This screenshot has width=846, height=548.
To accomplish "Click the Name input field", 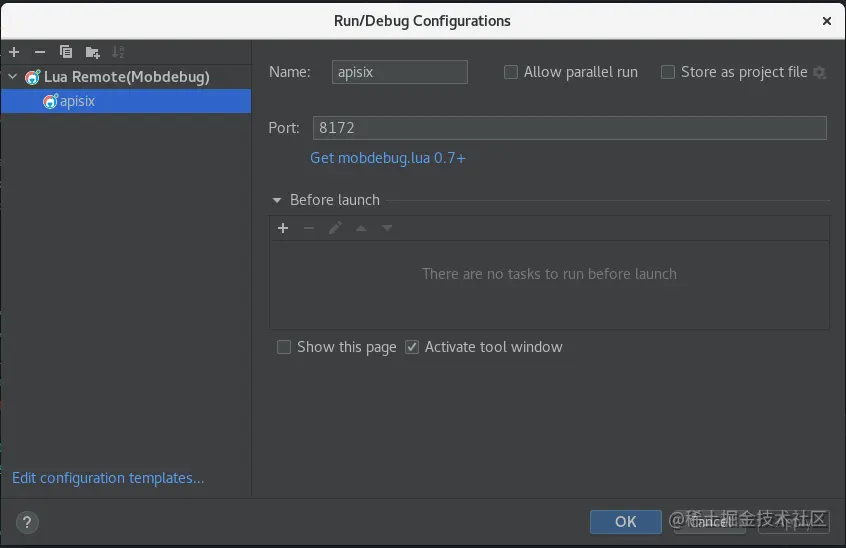I will tap(399, 72).
